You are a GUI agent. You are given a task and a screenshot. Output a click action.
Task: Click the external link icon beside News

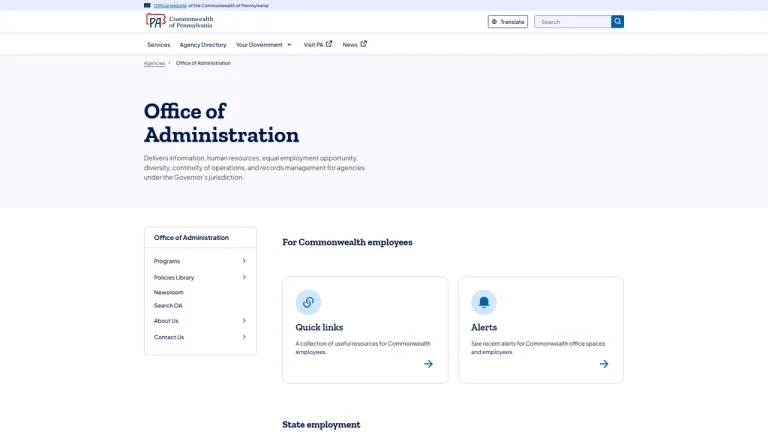point(363,44)
